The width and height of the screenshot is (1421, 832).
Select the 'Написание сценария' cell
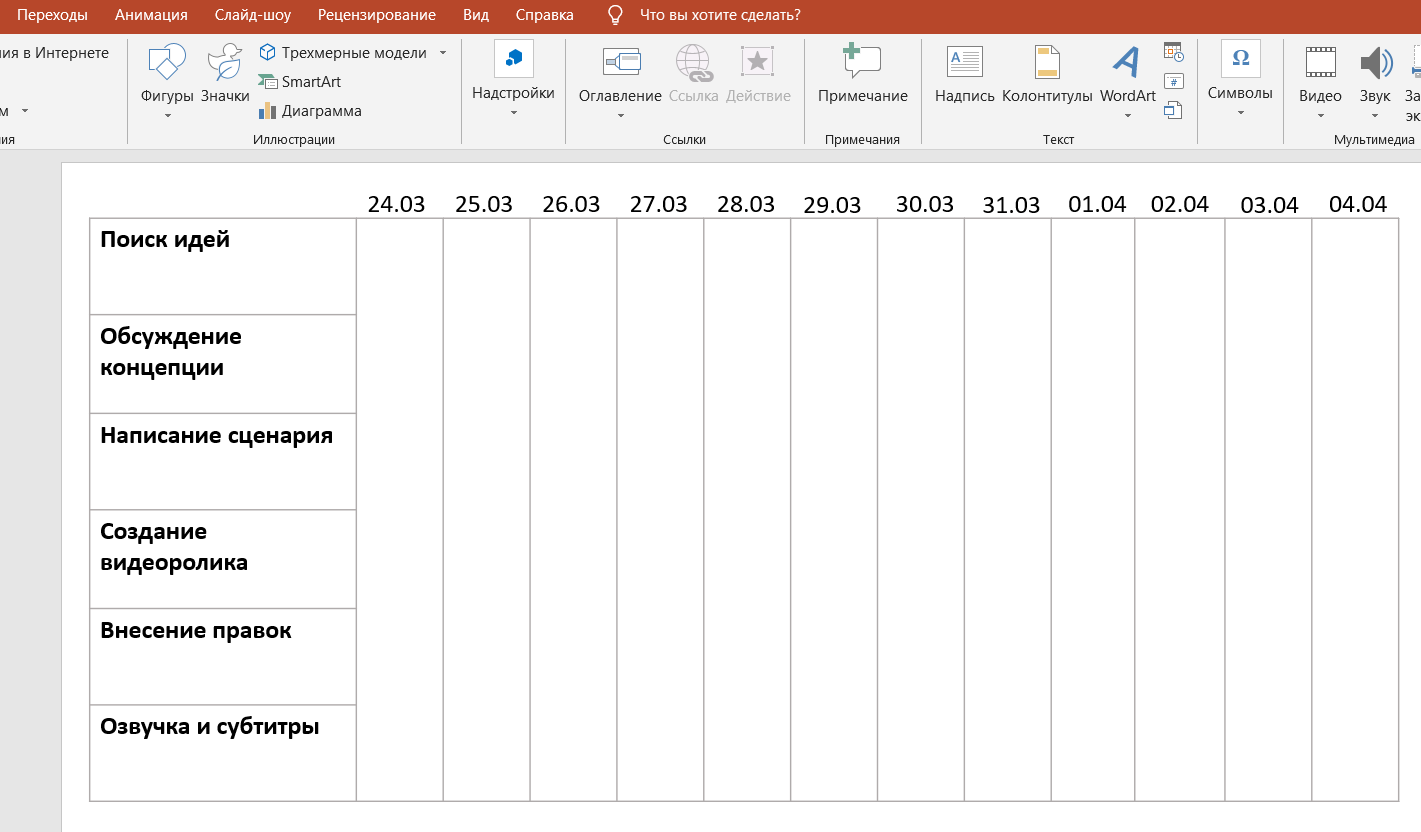pyautogui.click(x=223, y=462)
